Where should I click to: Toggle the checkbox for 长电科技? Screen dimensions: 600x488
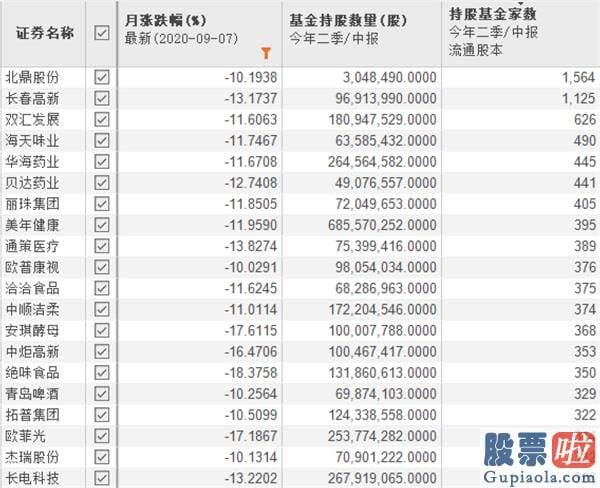[102, 478]
